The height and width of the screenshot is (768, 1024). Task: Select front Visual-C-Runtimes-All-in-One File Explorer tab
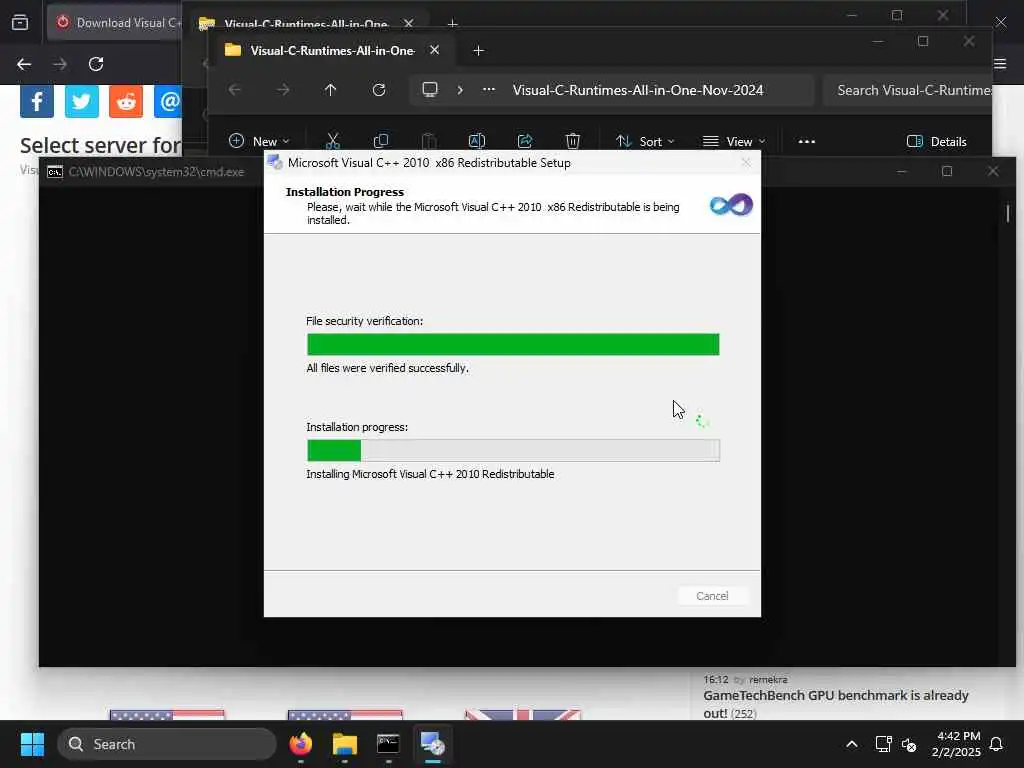[x=332, y=50]
